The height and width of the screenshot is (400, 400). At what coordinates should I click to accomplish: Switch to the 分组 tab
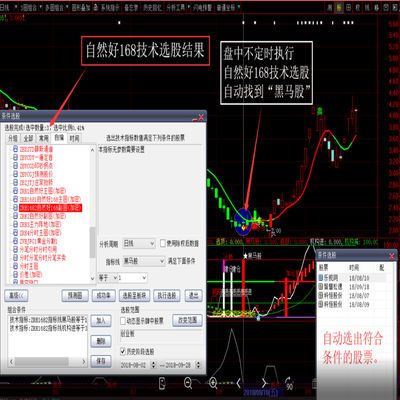pos(13,138)
